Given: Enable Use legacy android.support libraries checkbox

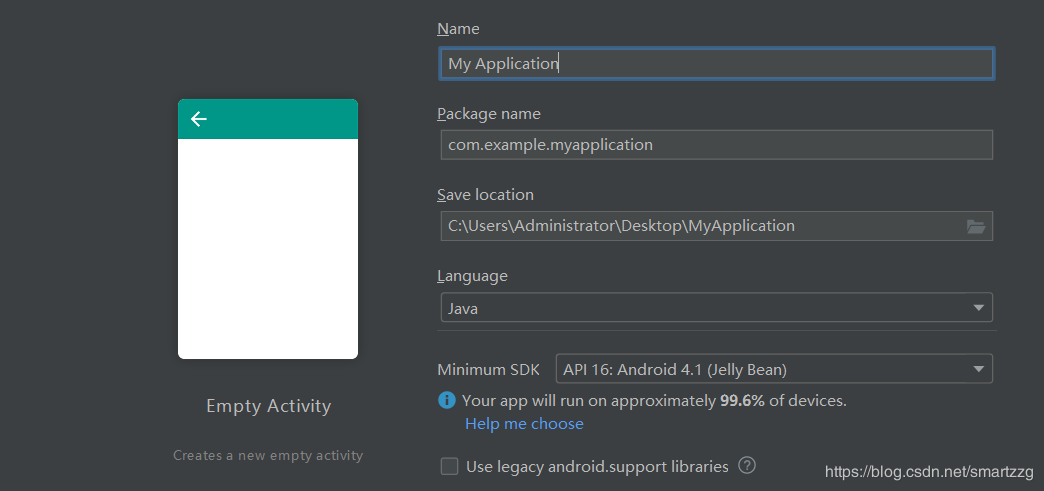Looking at the screenshot, I should point(450,466).
